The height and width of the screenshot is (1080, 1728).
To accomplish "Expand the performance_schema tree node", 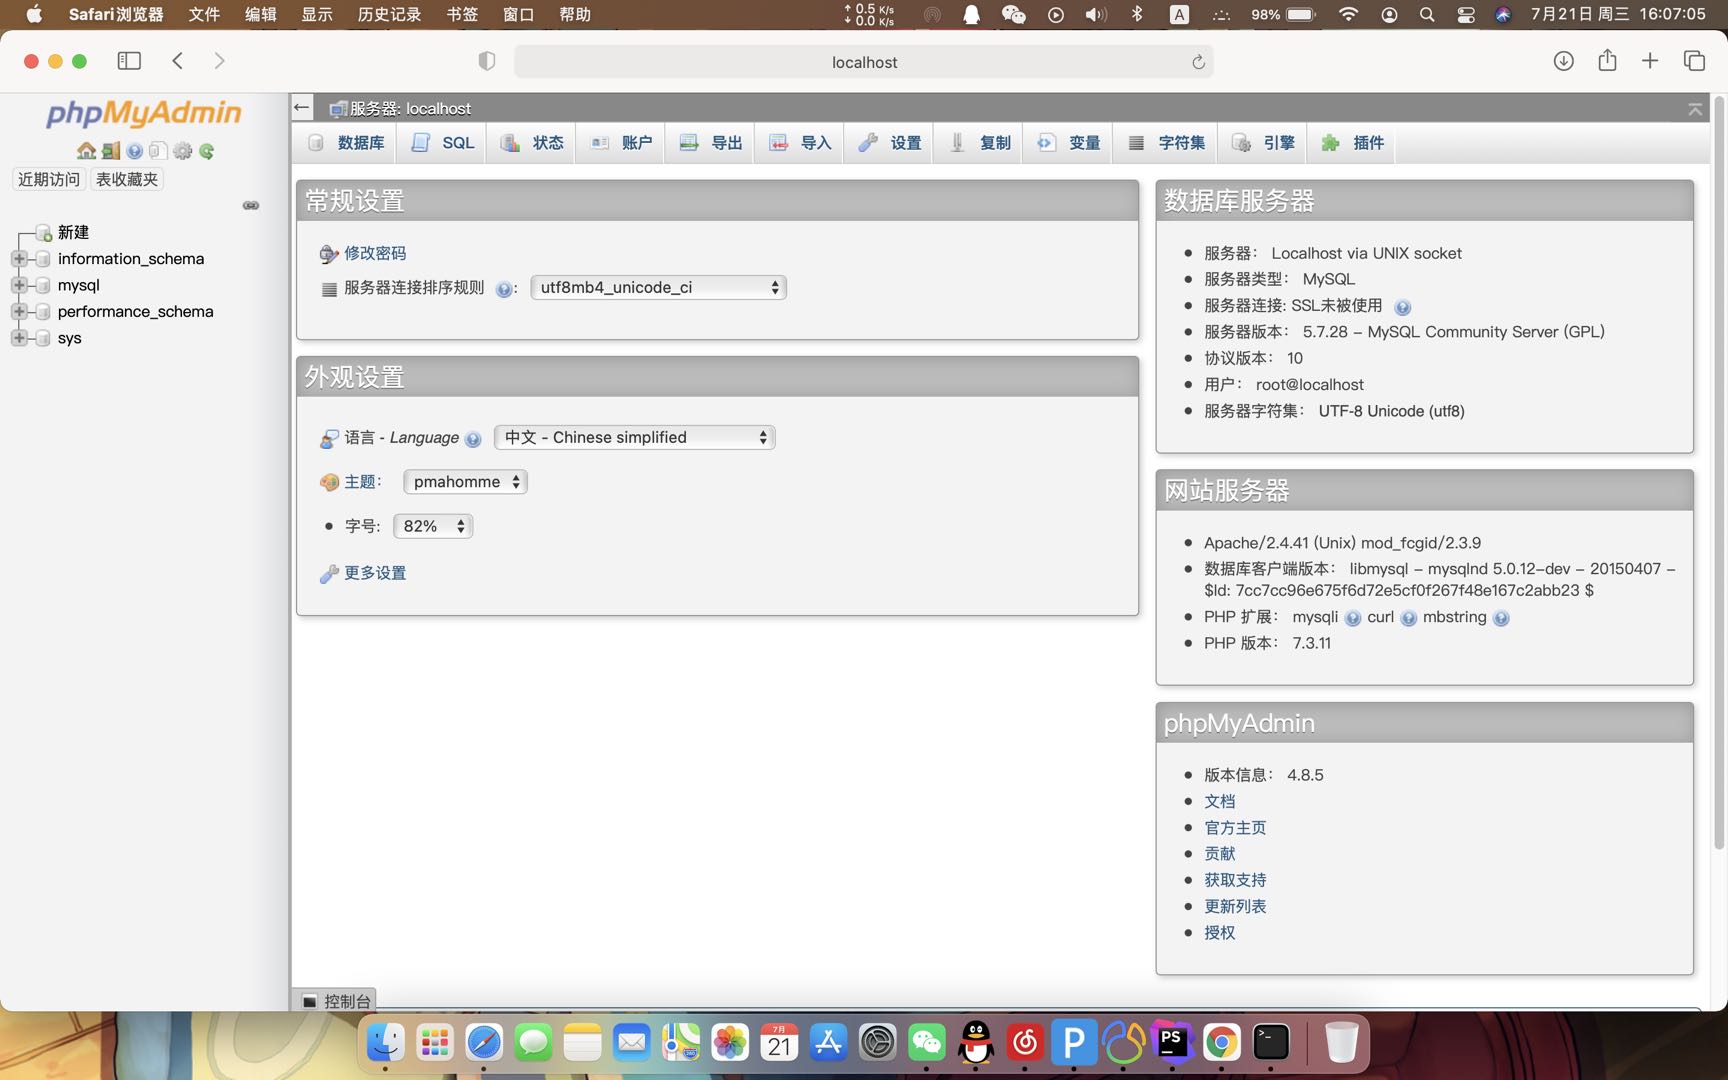I will (18, 311).
